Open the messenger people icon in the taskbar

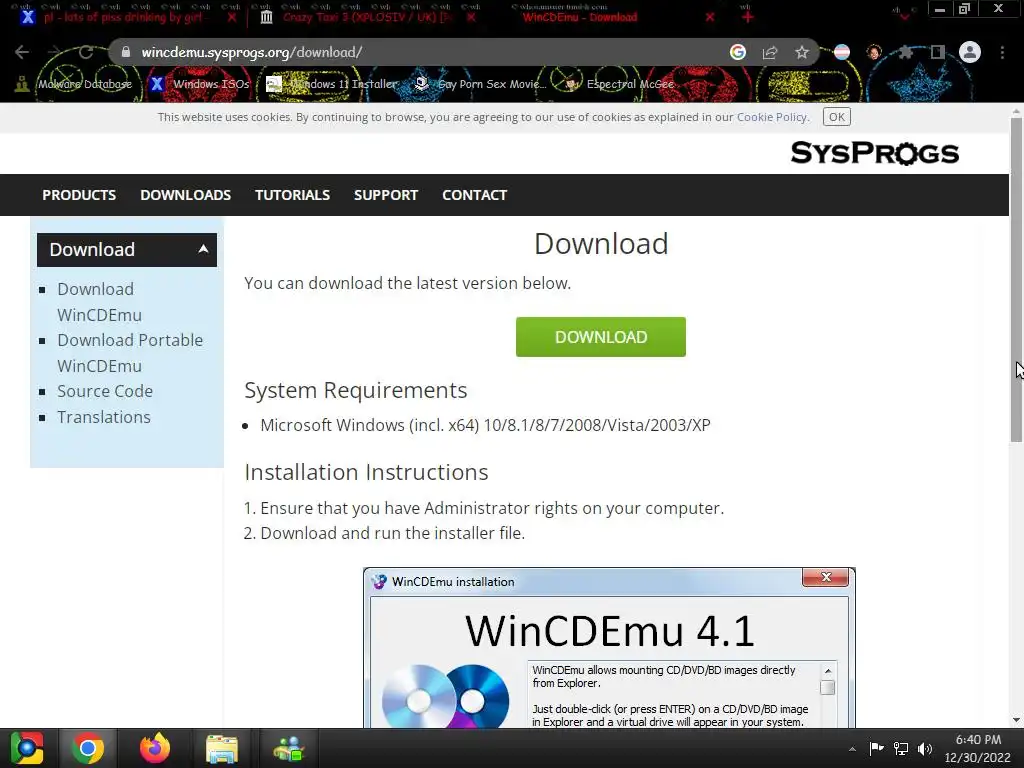288,748
